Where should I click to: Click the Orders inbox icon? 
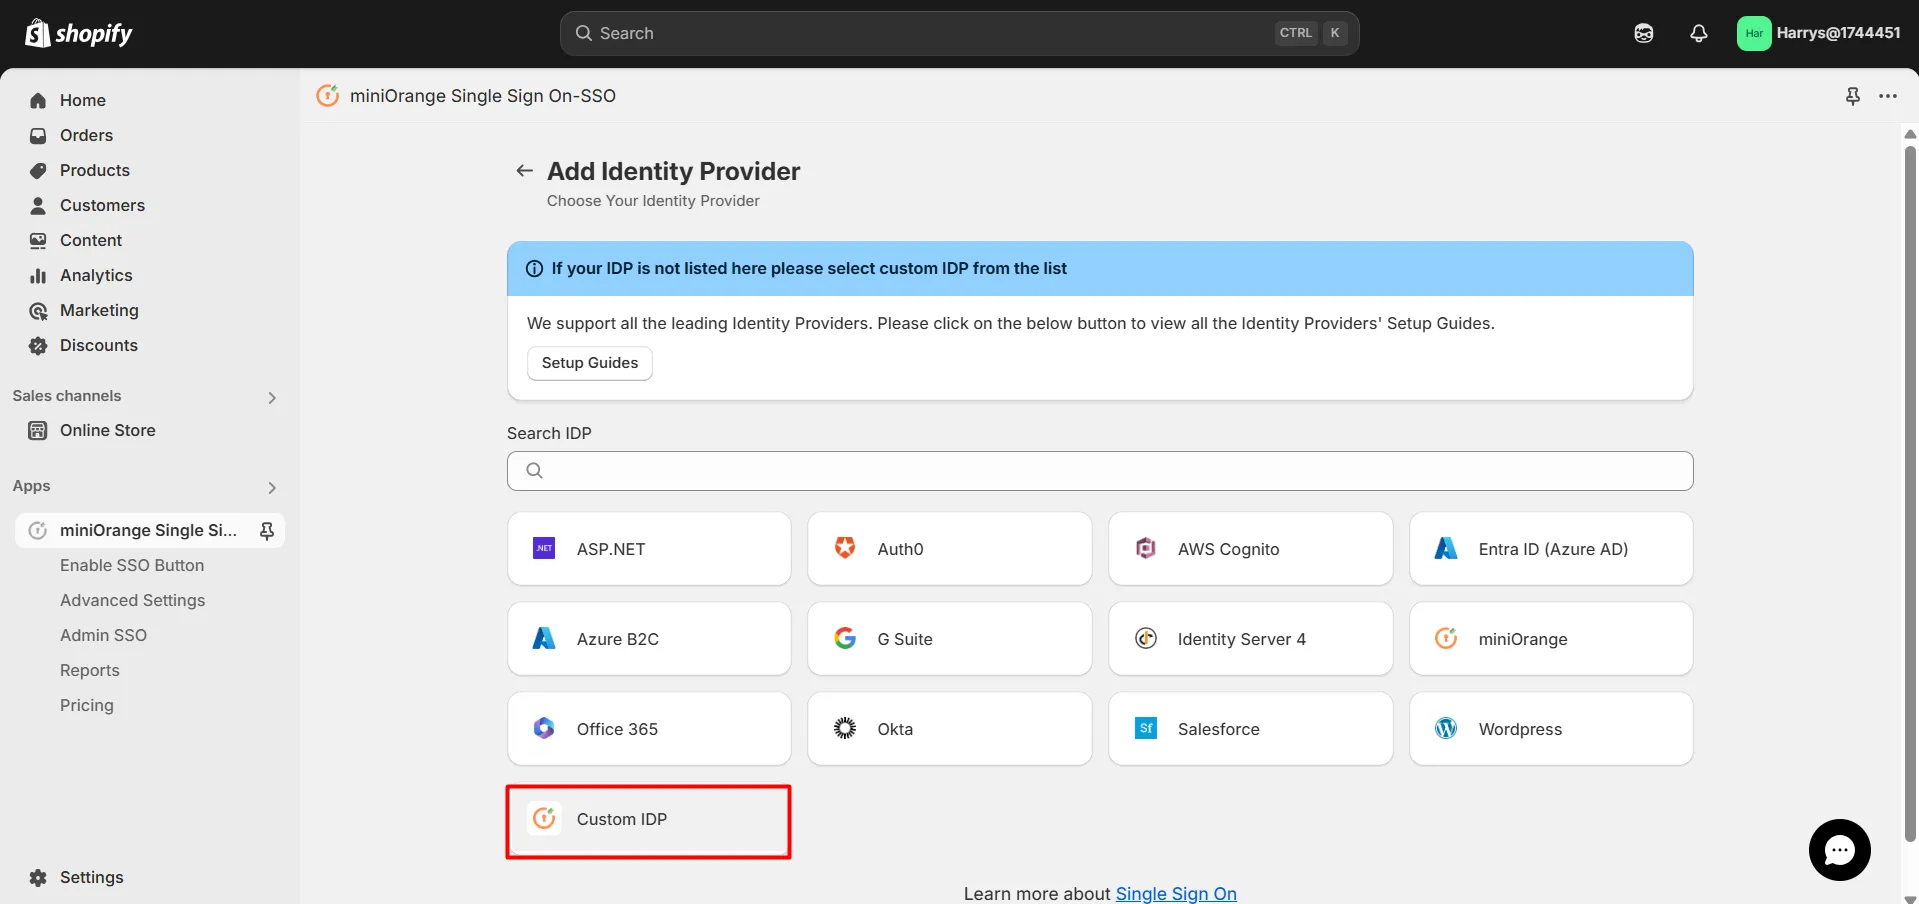38,135
